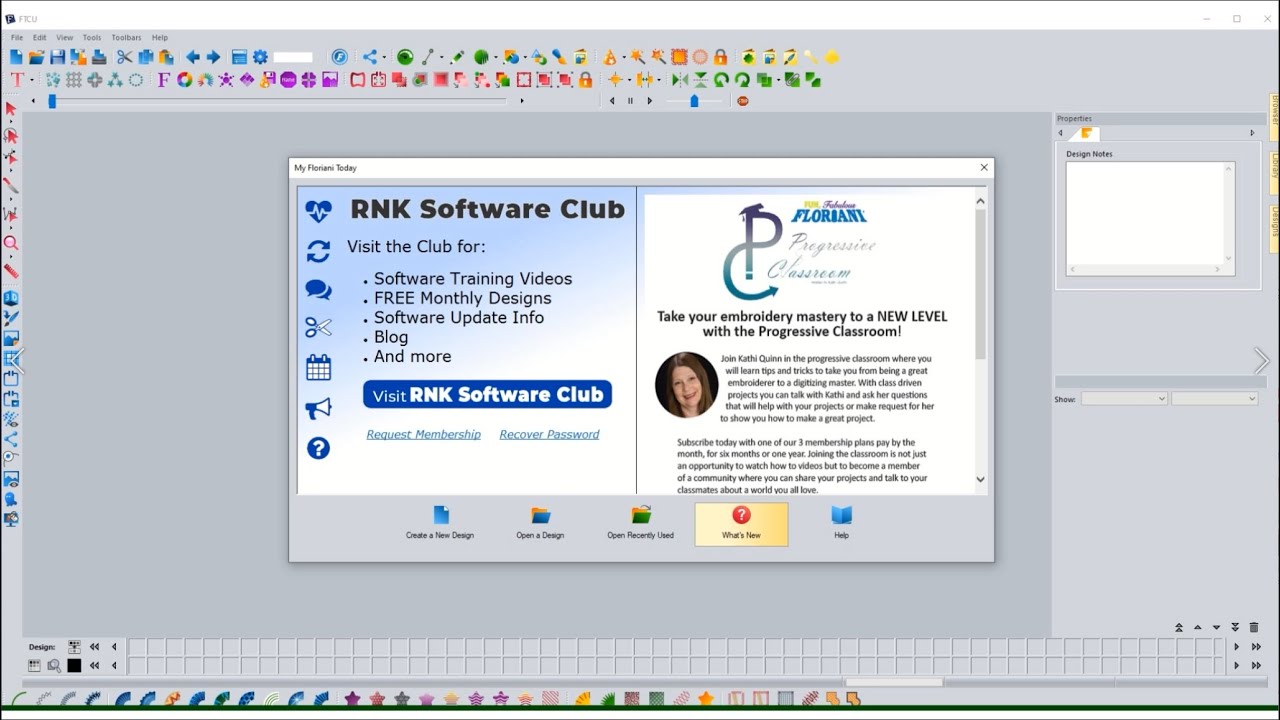
Task: Click Properties tab scroll left arrow
Action: pos(1062,133)
